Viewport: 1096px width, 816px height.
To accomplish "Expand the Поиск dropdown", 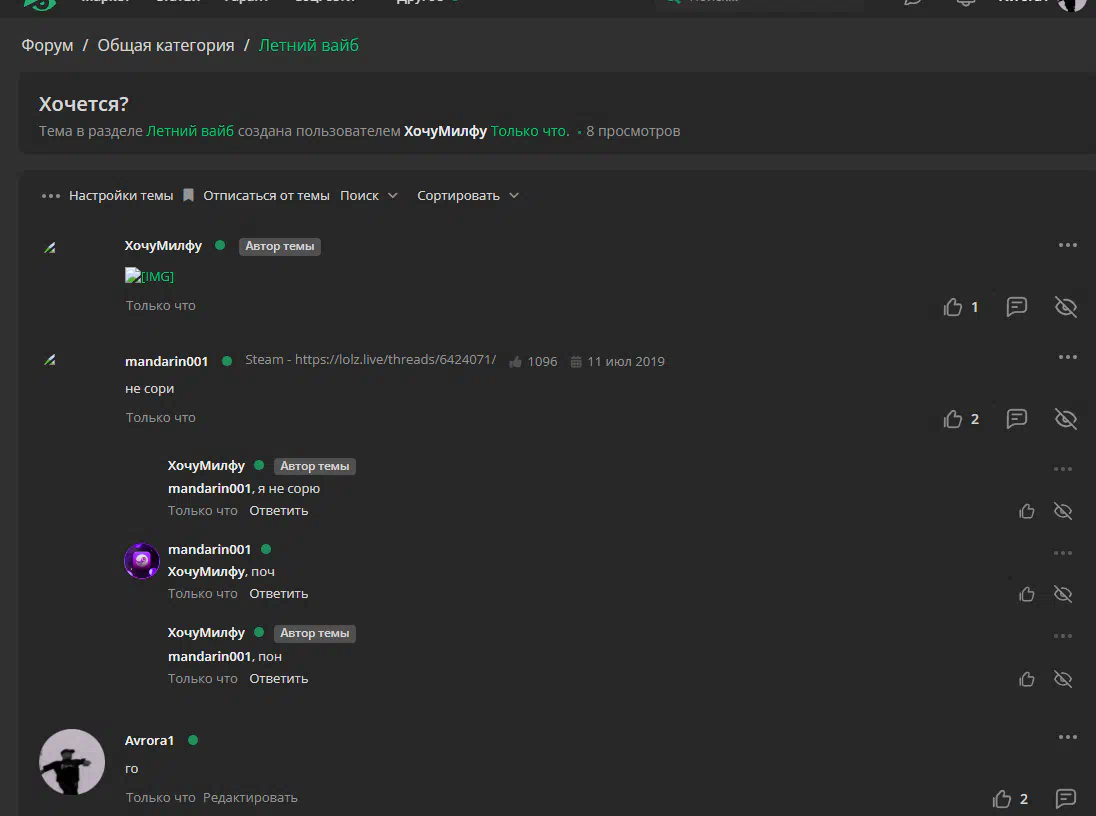I will [x=369, y=196].
